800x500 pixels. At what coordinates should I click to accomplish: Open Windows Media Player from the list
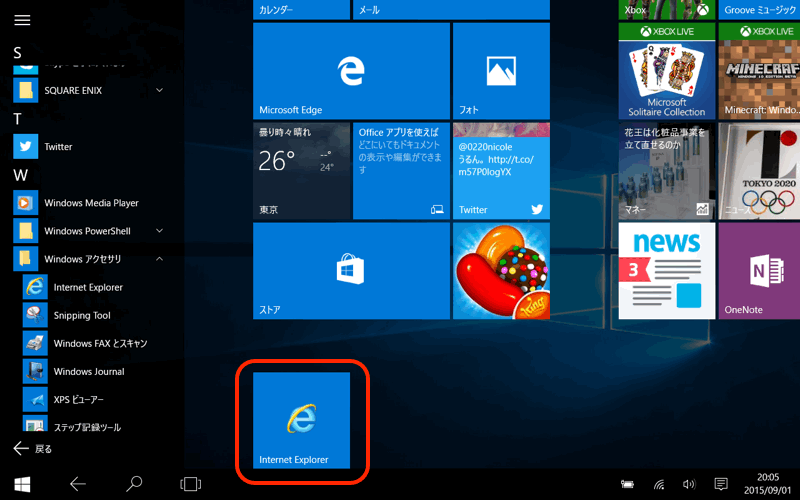(90, 203)
